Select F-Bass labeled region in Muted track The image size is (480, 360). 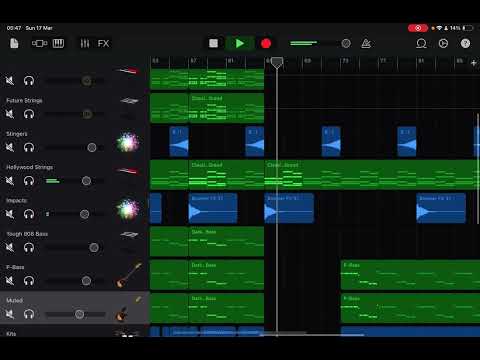pos(410,308)
